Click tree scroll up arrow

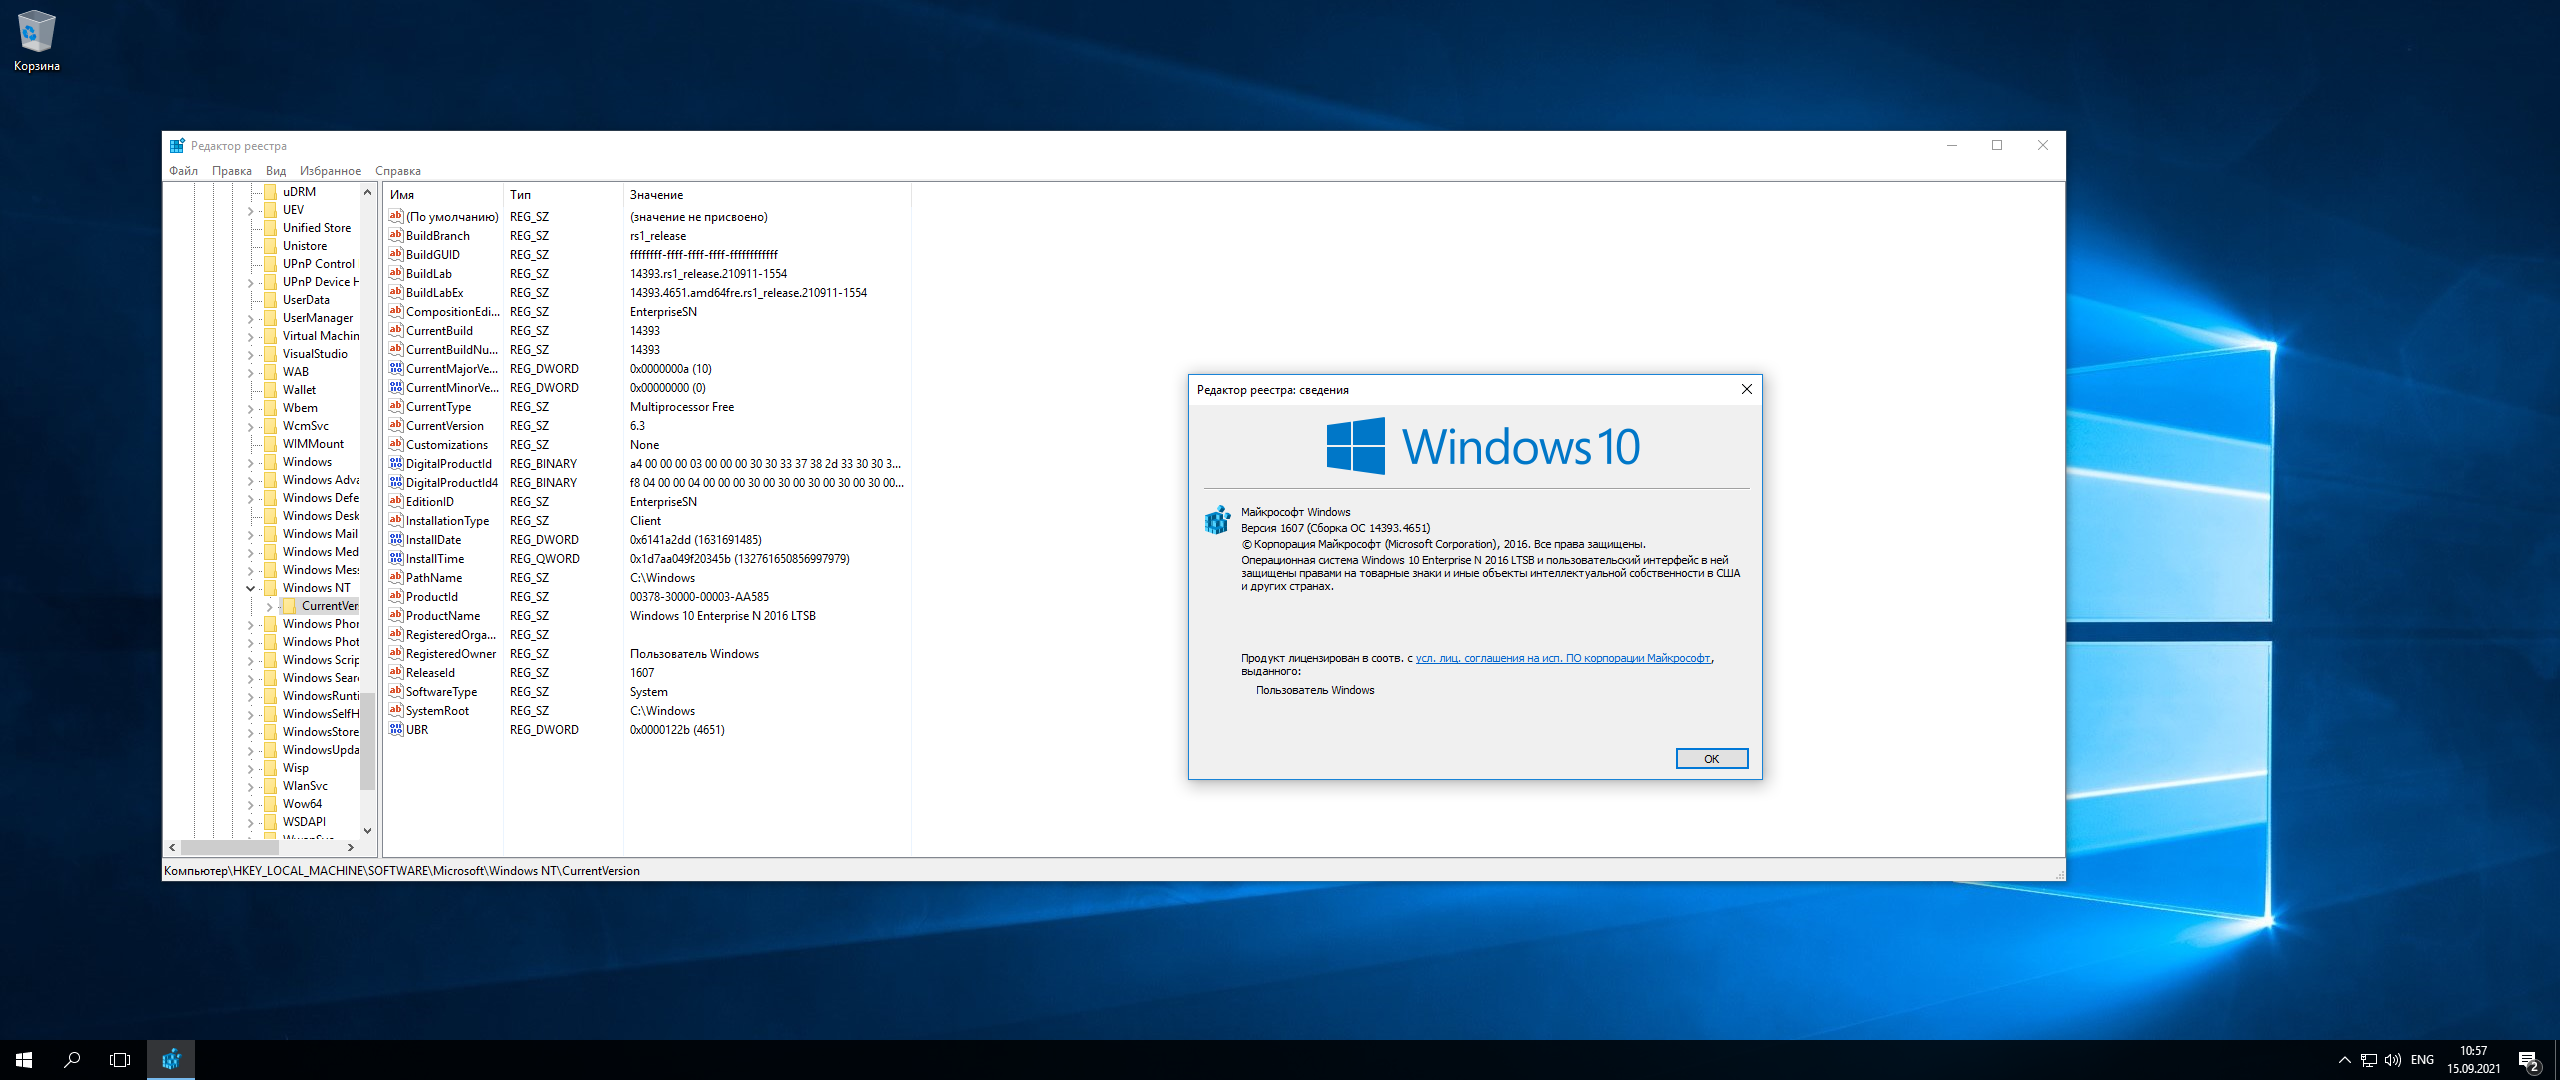[x=367, y=192]
